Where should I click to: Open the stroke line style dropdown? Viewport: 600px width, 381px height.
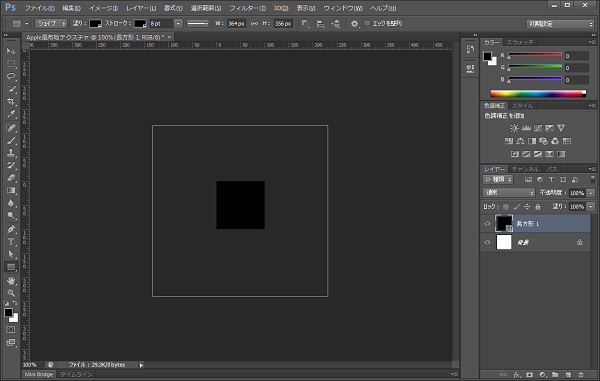[x=198, y=24]
